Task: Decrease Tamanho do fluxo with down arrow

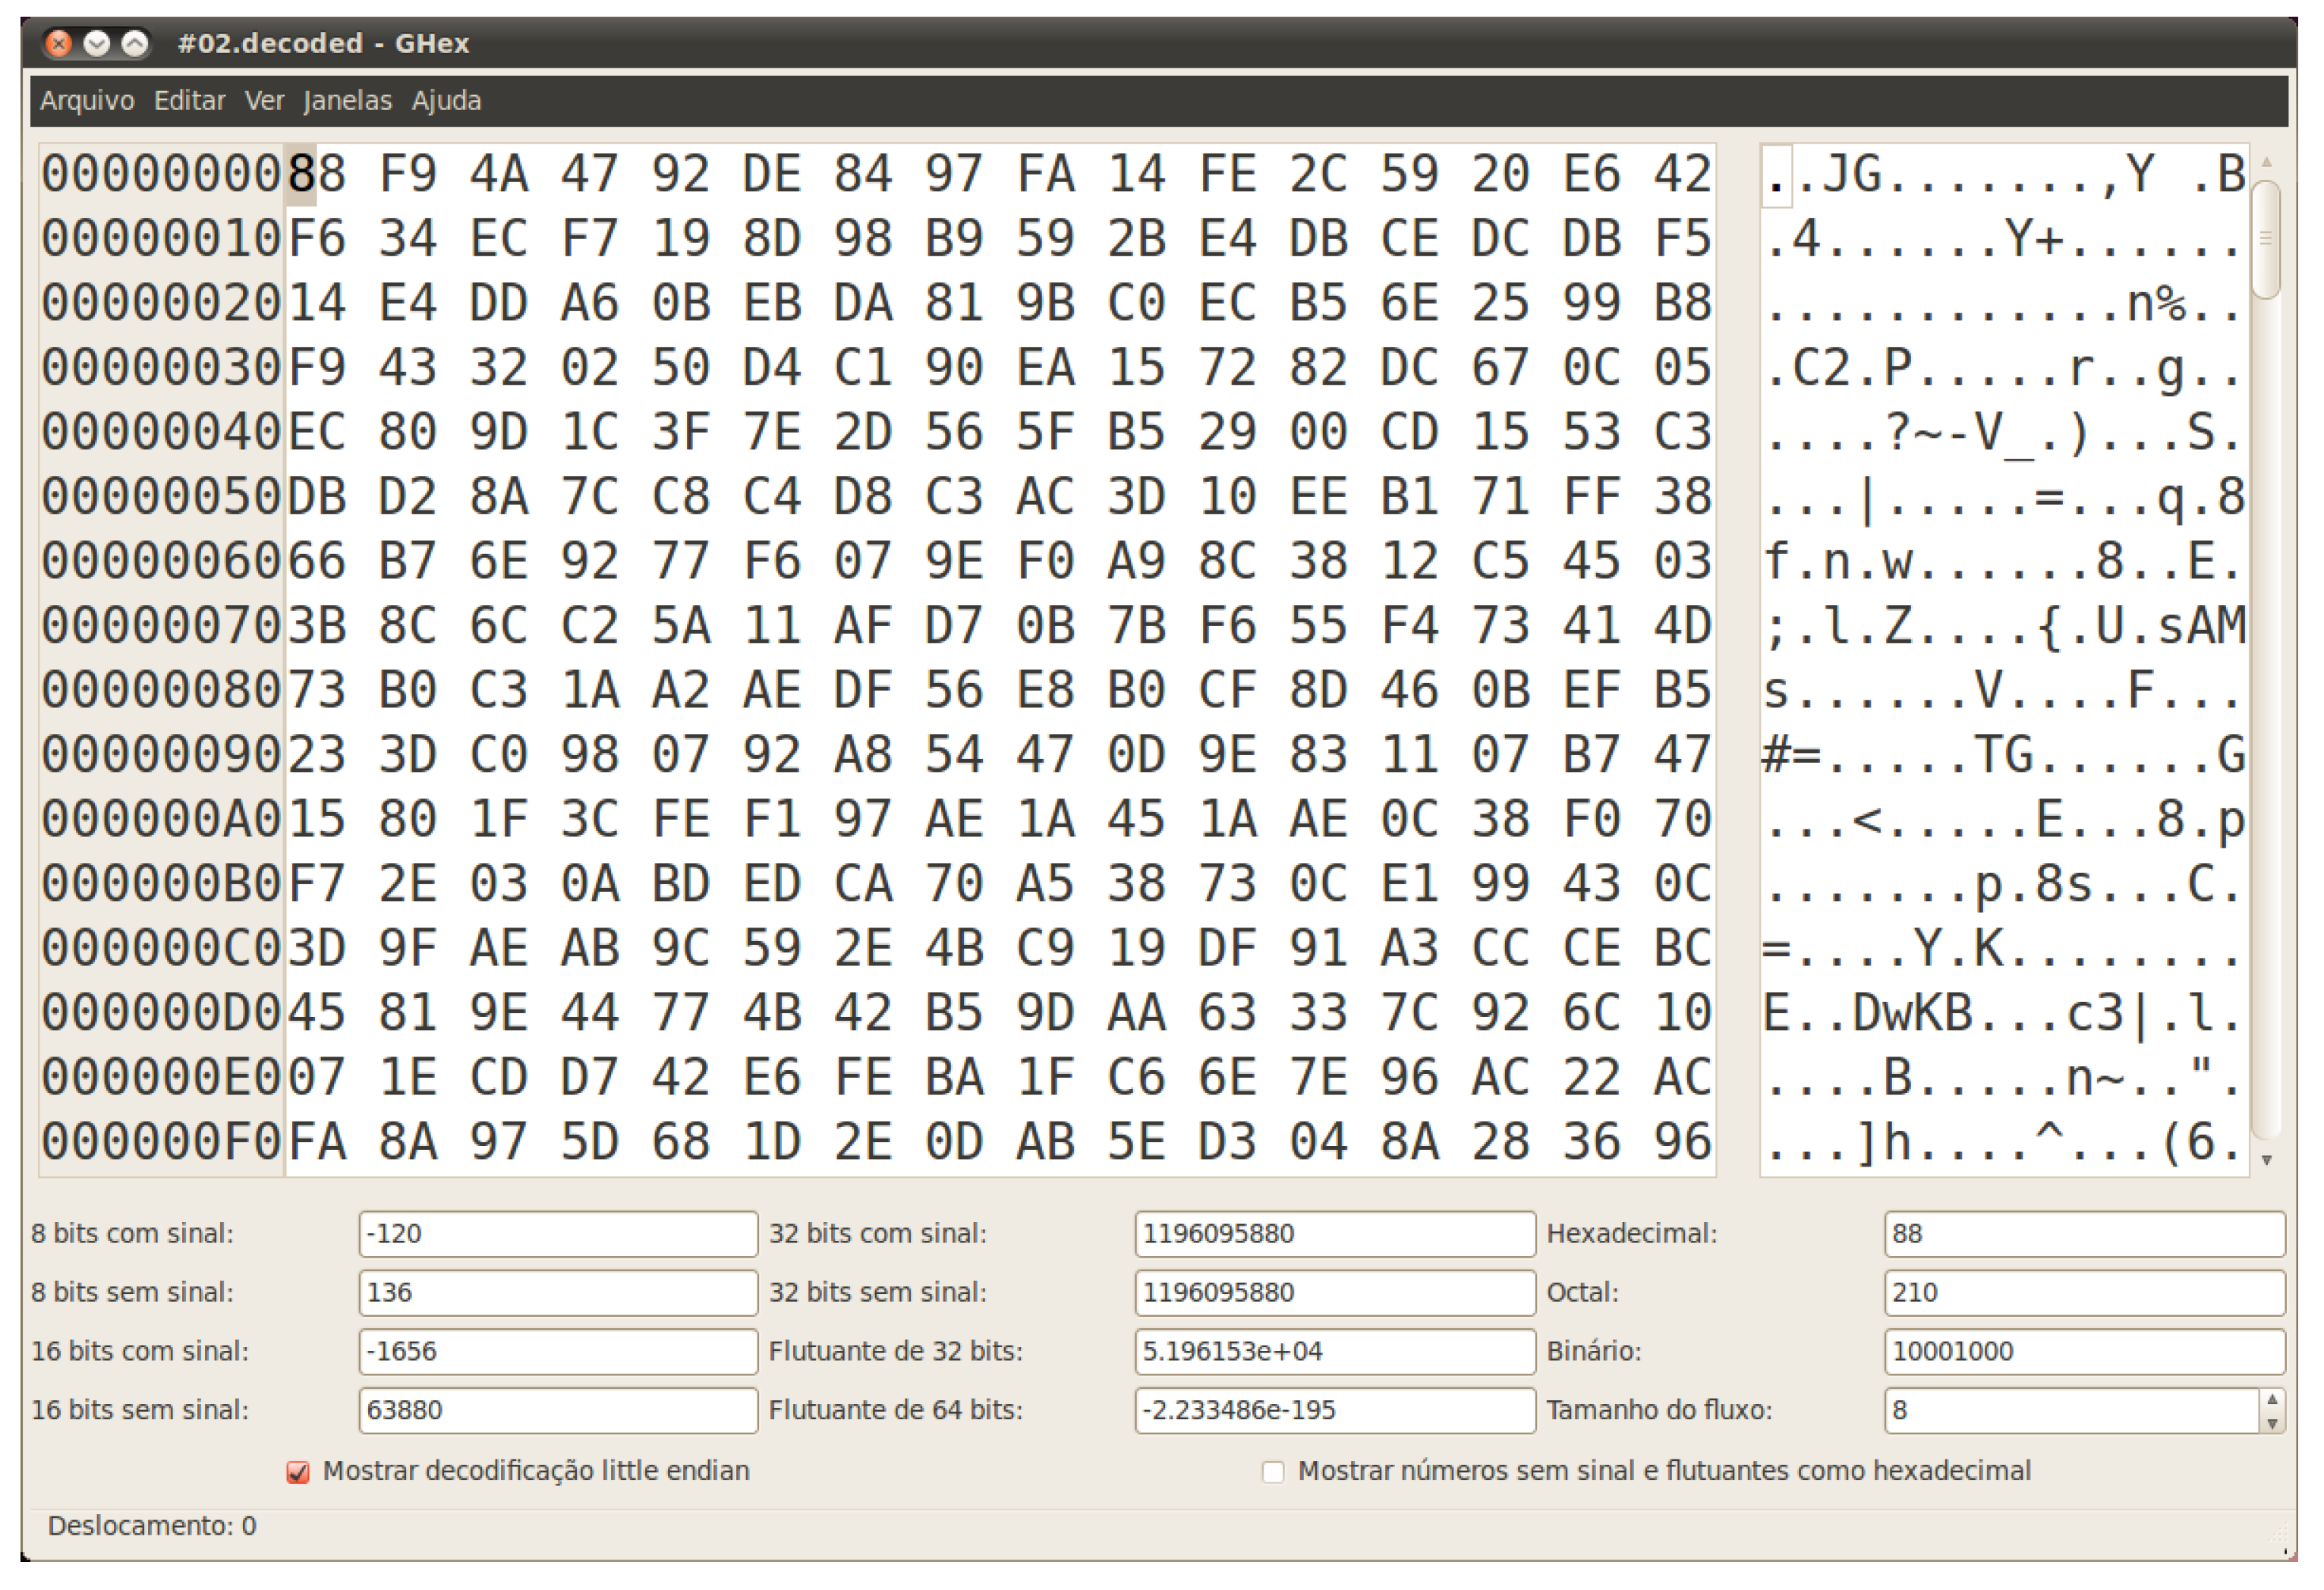Action: (2272, 1422)
